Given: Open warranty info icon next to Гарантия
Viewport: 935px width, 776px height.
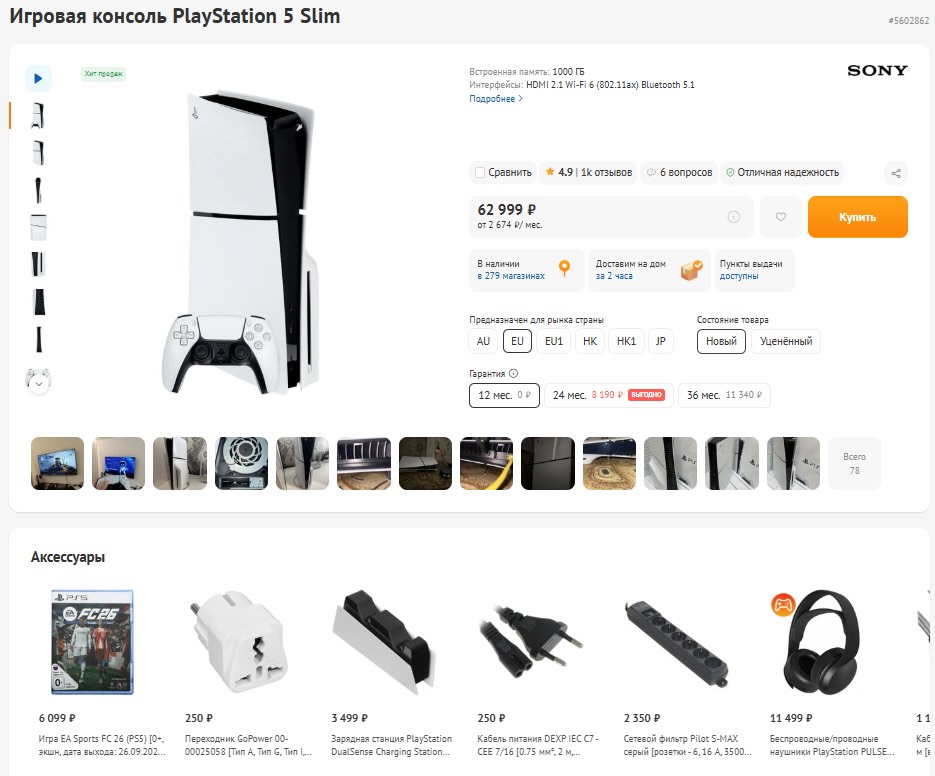Looking at the screenshot, I should pyautogui.click(x=513, y=373).
